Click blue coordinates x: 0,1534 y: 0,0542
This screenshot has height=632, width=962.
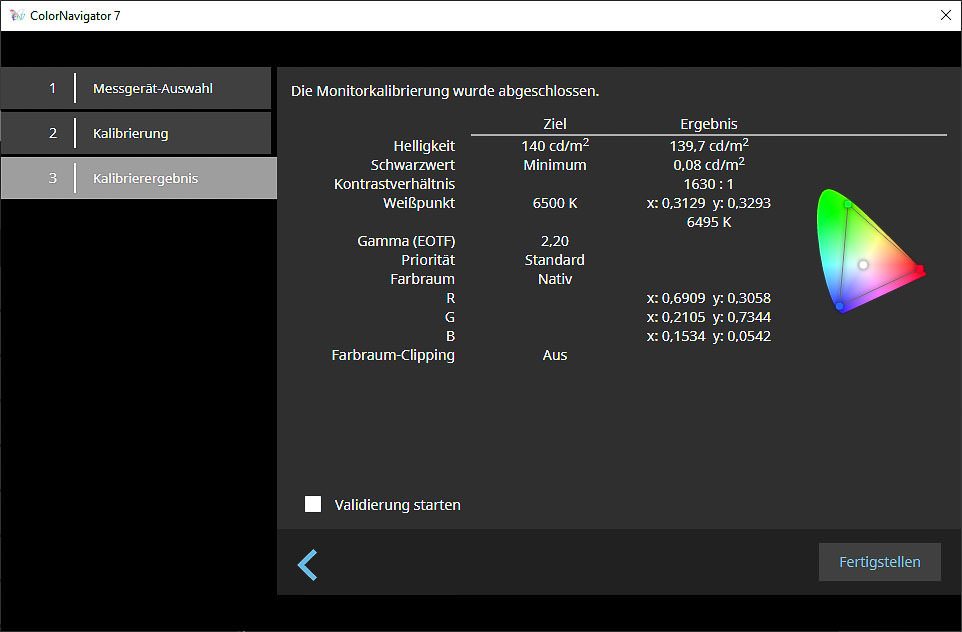coord(709,336)
